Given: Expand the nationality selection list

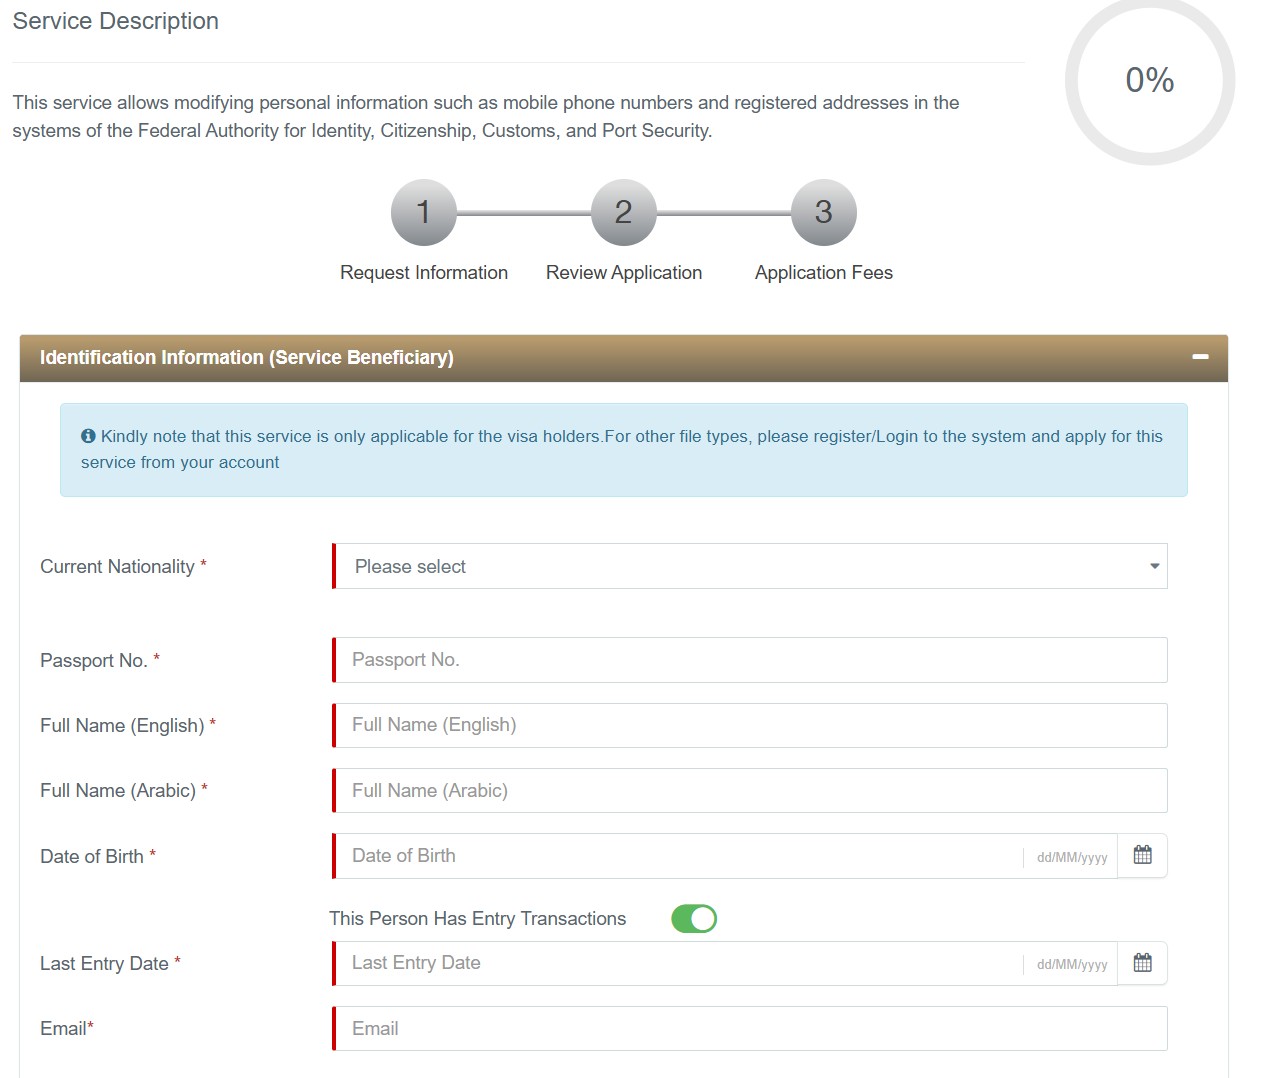Looking at the screenshot, I should [750, 566].
